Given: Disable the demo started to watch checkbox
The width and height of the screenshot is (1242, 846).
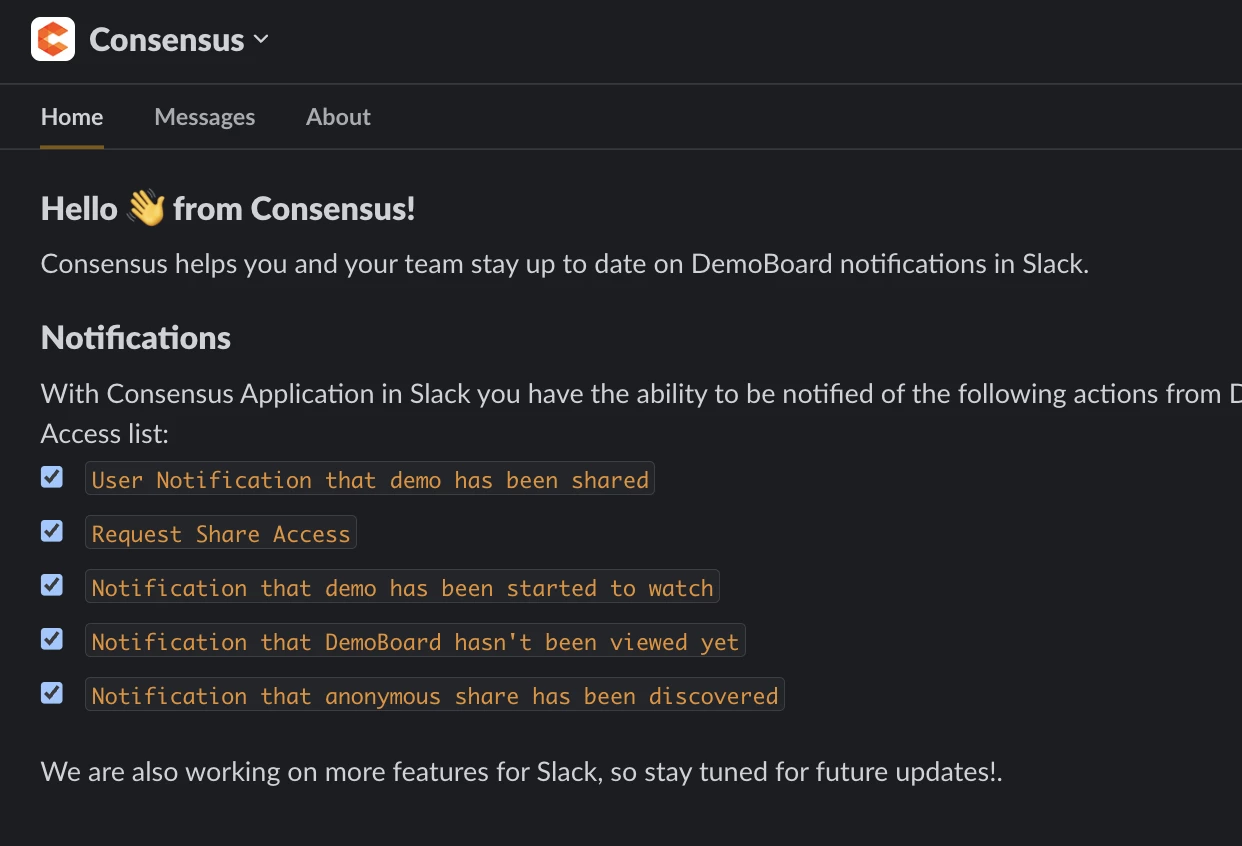Looking at the screenshot, I should coord(52,585).
